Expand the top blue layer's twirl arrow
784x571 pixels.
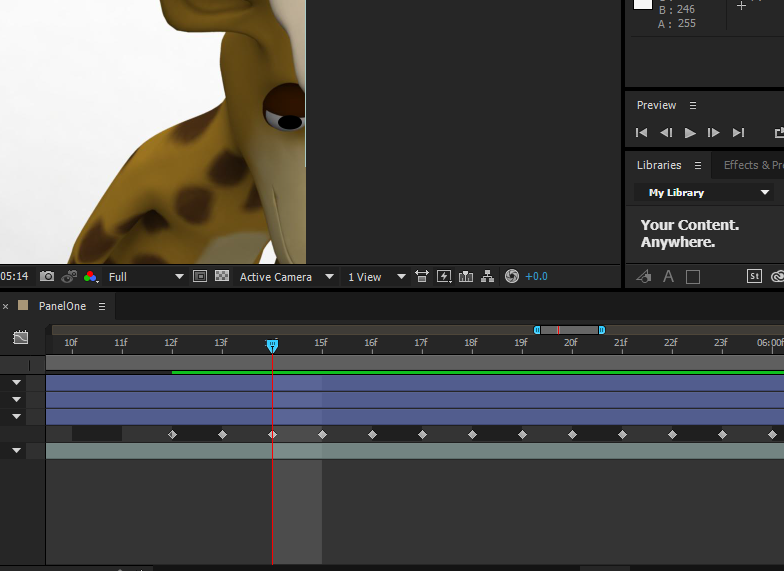point(16,382)
